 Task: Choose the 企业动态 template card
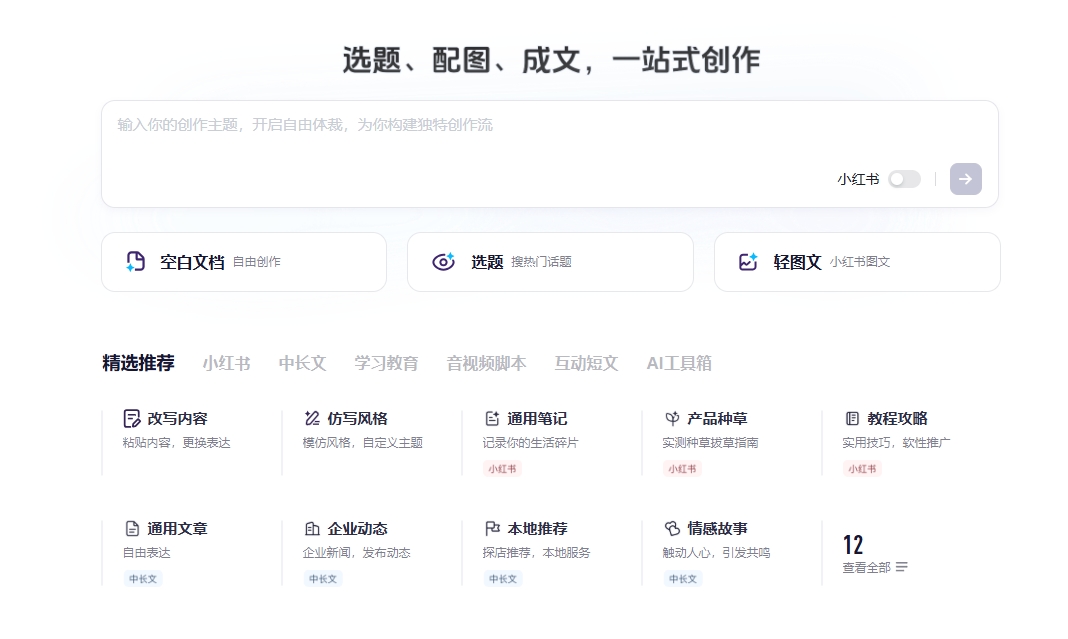click(357, 529)
